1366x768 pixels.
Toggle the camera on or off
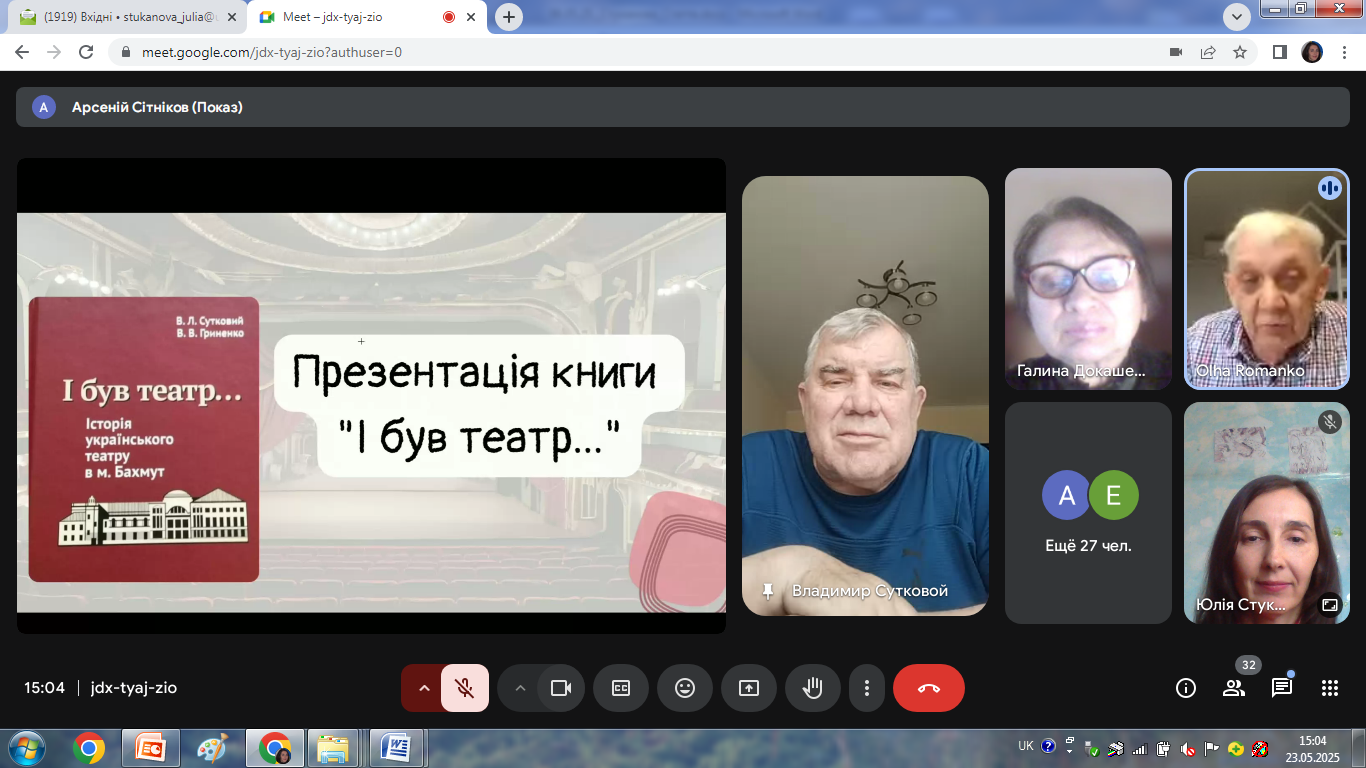[561, 688]
